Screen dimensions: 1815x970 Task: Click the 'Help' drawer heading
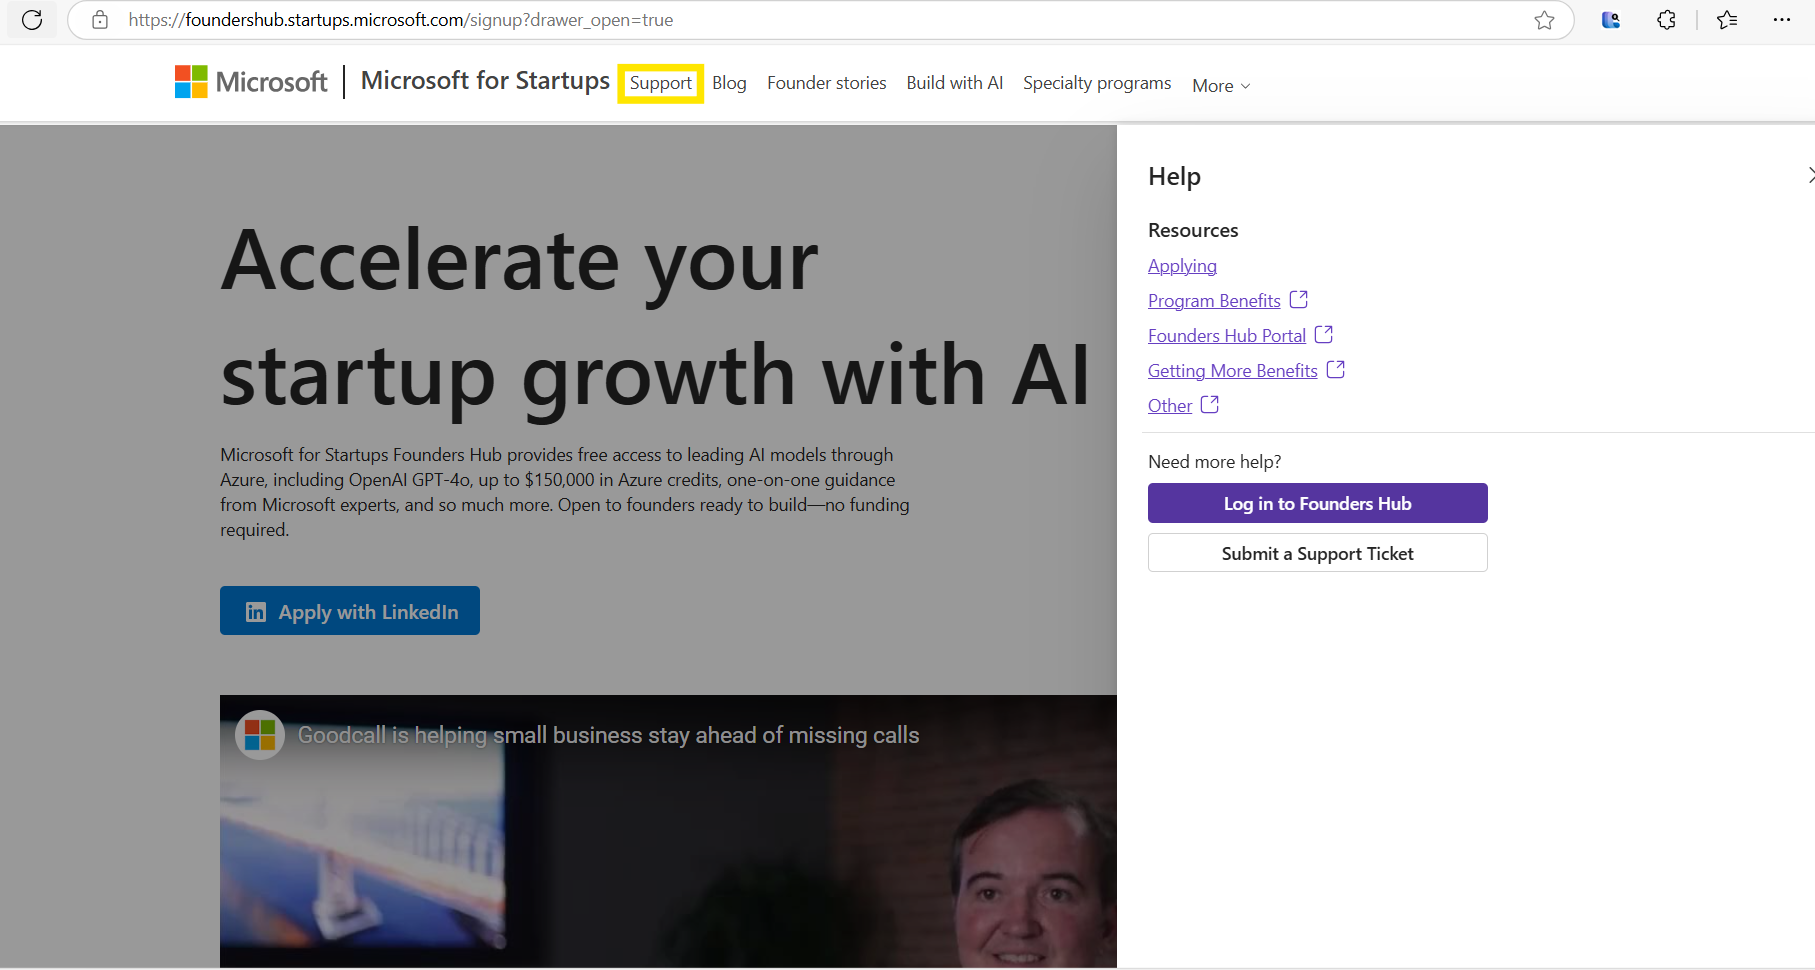1174,177
